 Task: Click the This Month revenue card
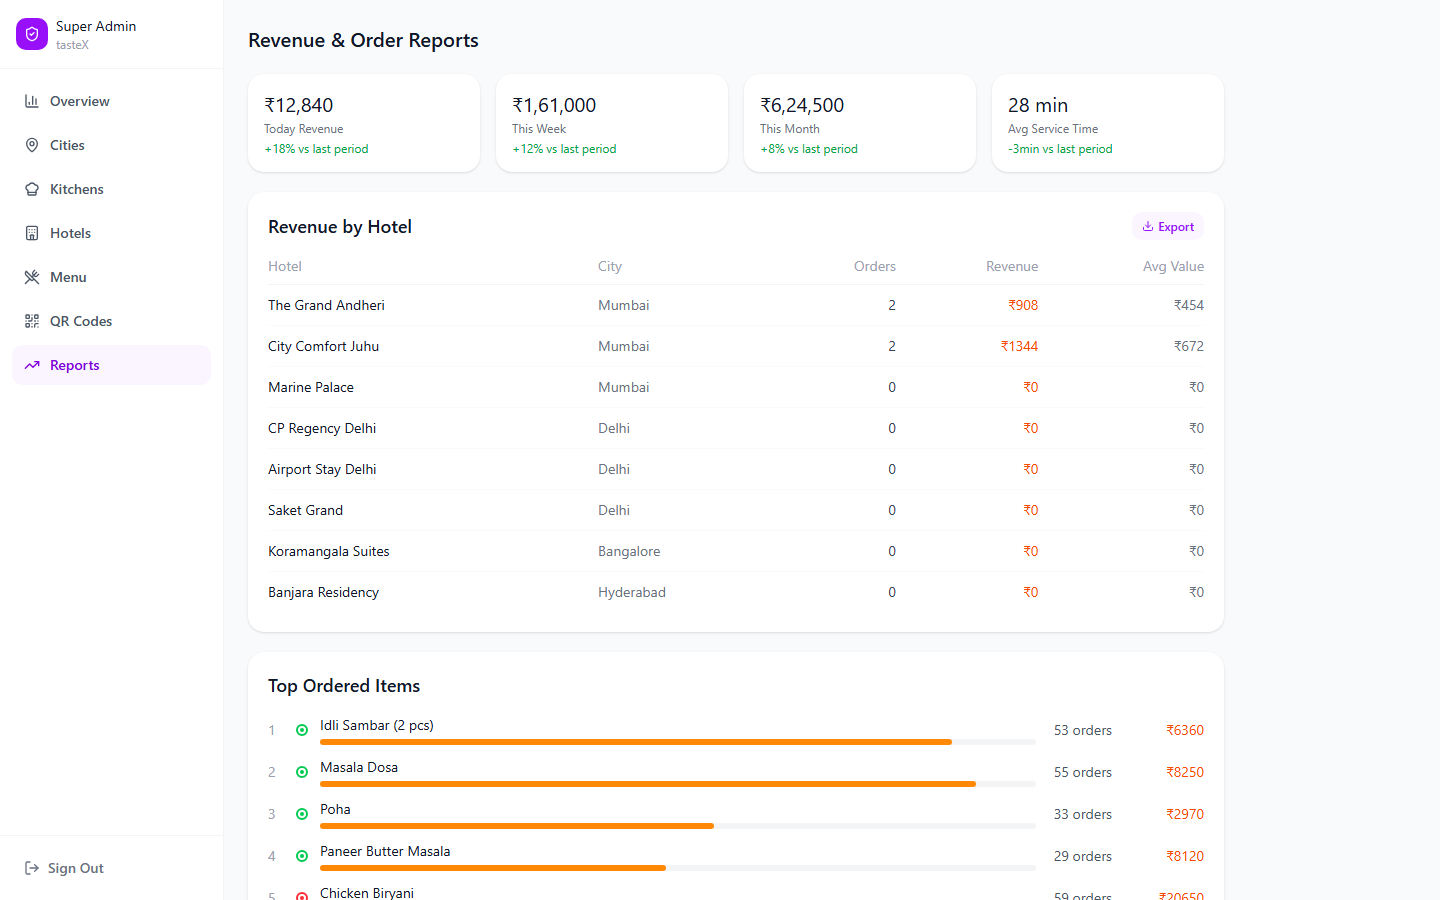click(860, 123)
